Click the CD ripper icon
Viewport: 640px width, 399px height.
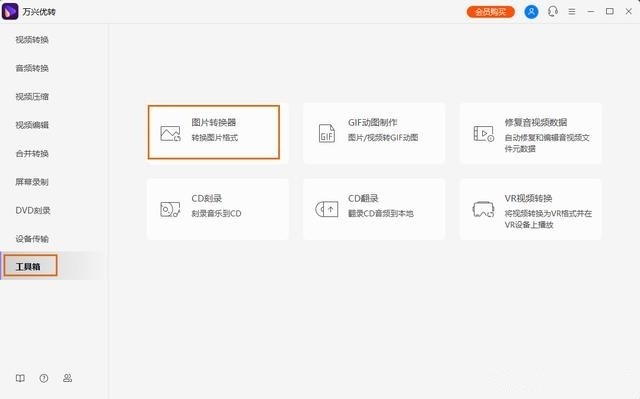327,209
